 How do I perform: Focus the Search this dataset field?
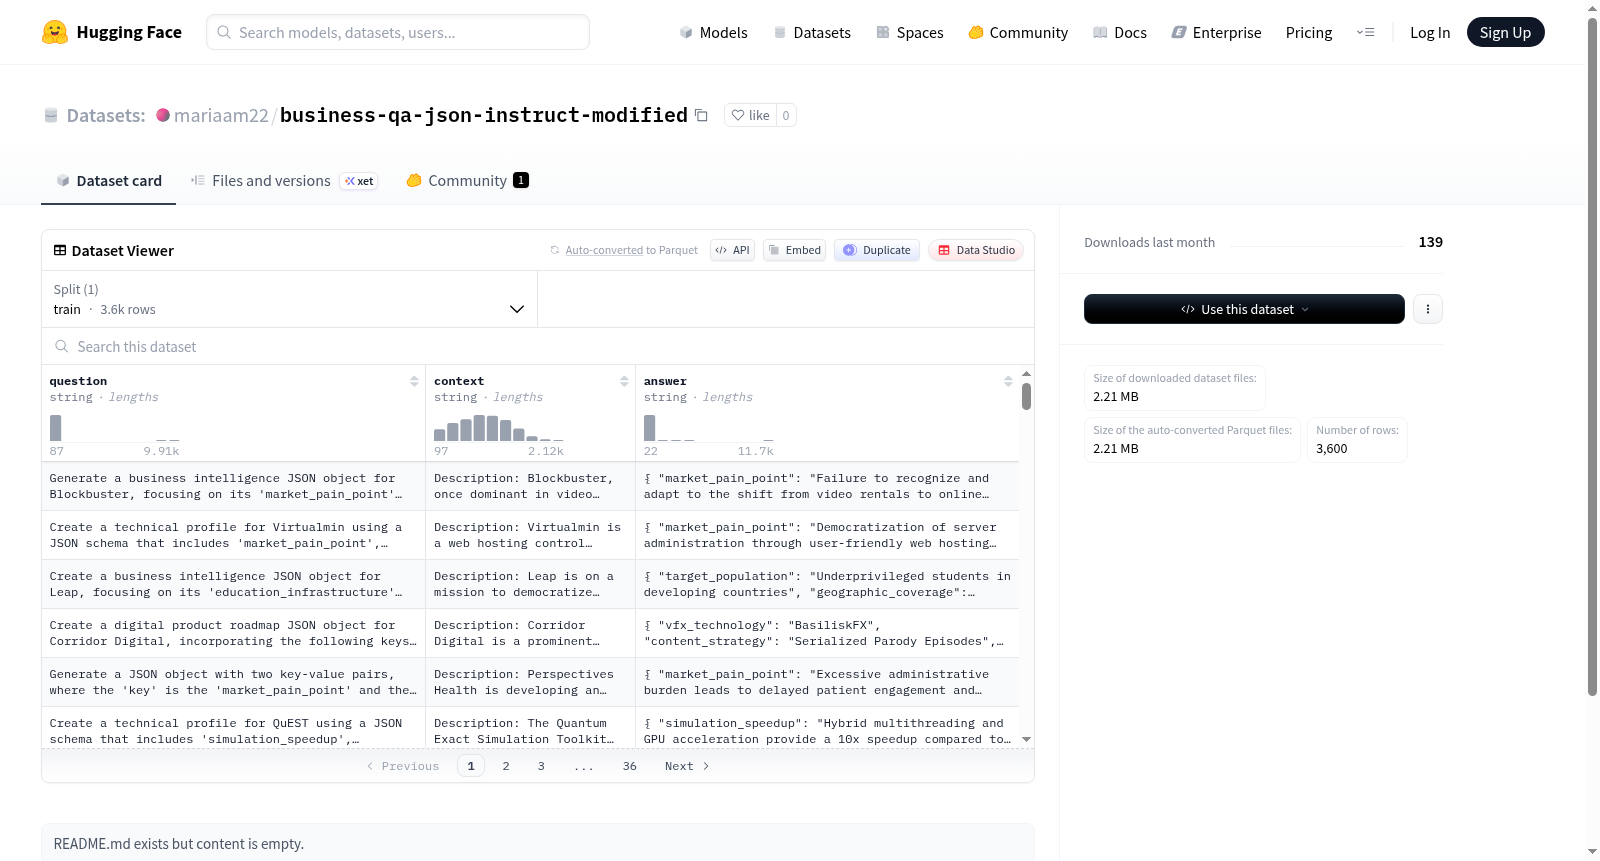(x=538, y=346)
